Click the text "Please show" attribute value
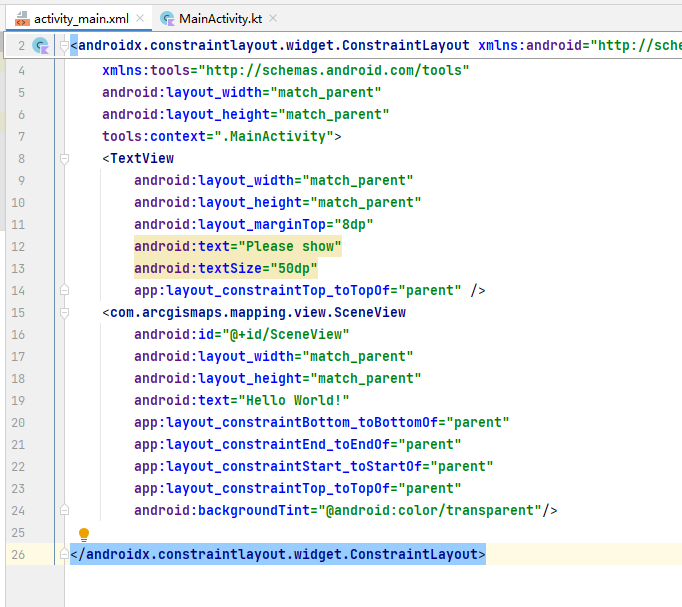The width and height of the screenshot is (682, 607). coord(290,247)
